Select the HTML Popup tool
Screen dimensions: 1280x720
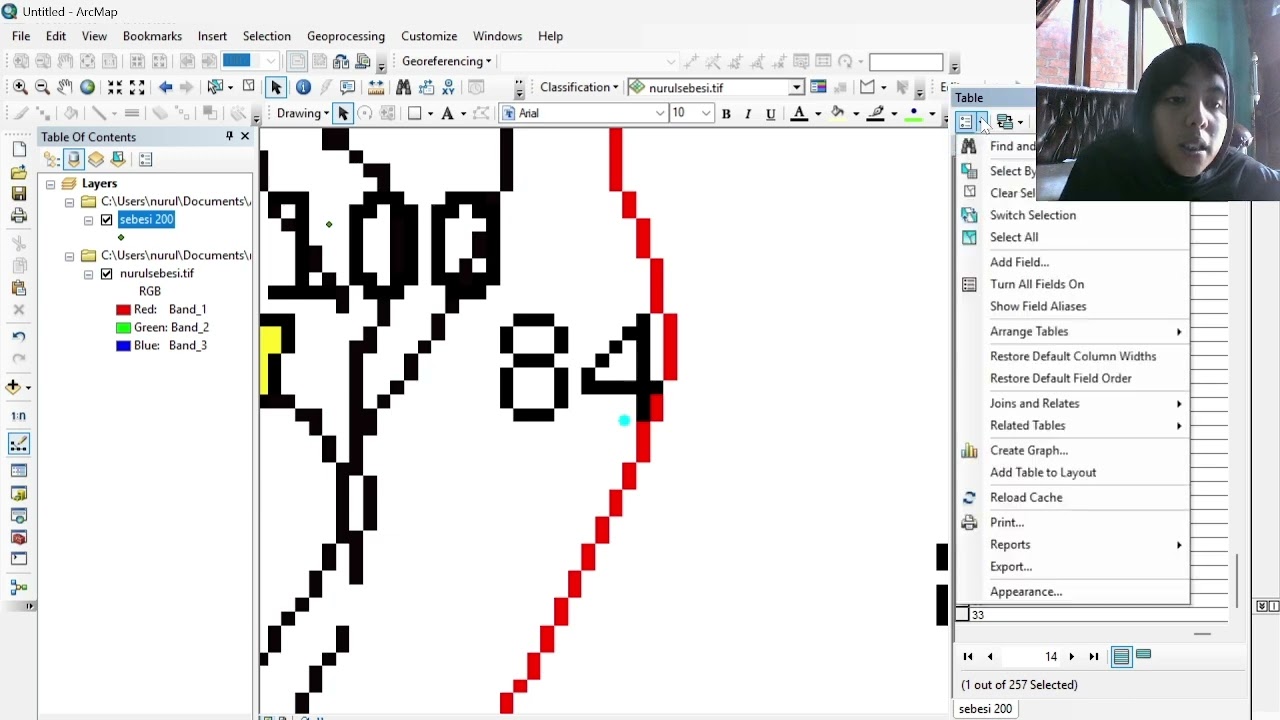(348, 87)
